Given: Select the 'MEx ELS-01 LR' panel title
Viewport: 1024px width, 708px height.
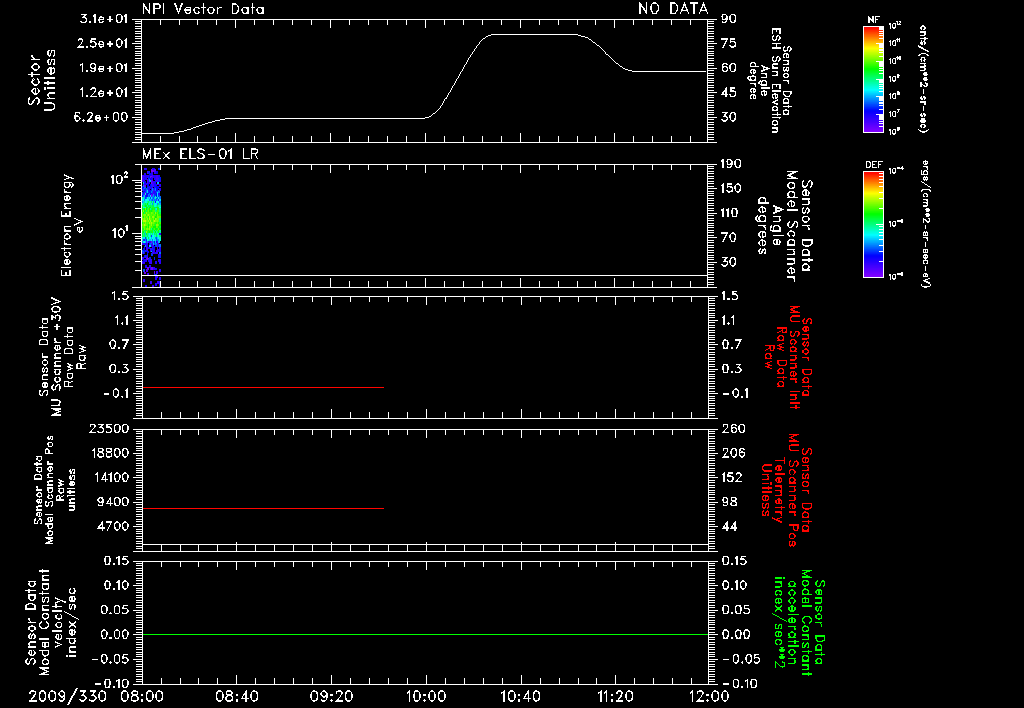Looking at the screenshot, I should 200,154.
